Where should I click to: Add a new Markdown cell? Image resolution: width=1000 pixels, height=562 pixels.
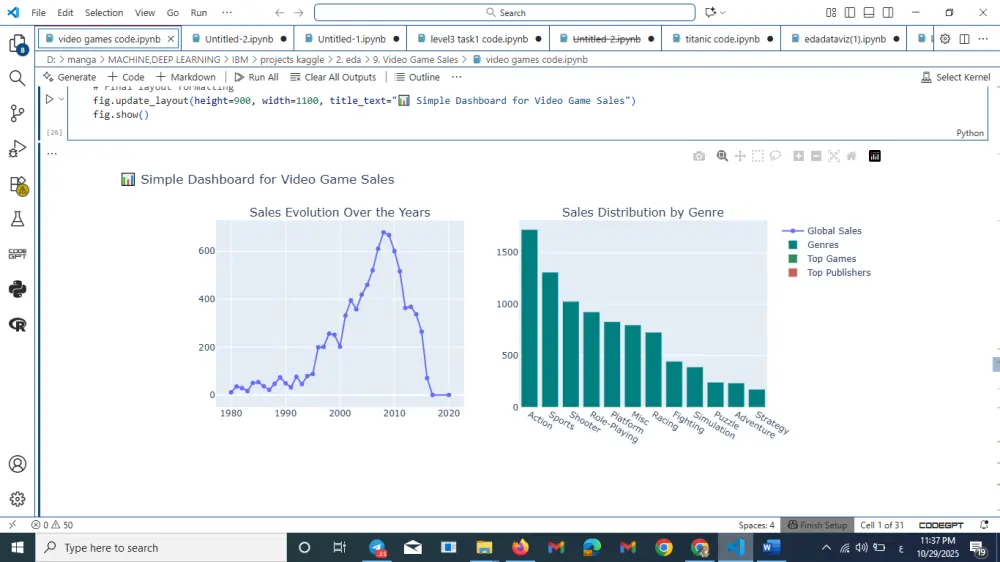pyautogui.click(x=186, y=77)
